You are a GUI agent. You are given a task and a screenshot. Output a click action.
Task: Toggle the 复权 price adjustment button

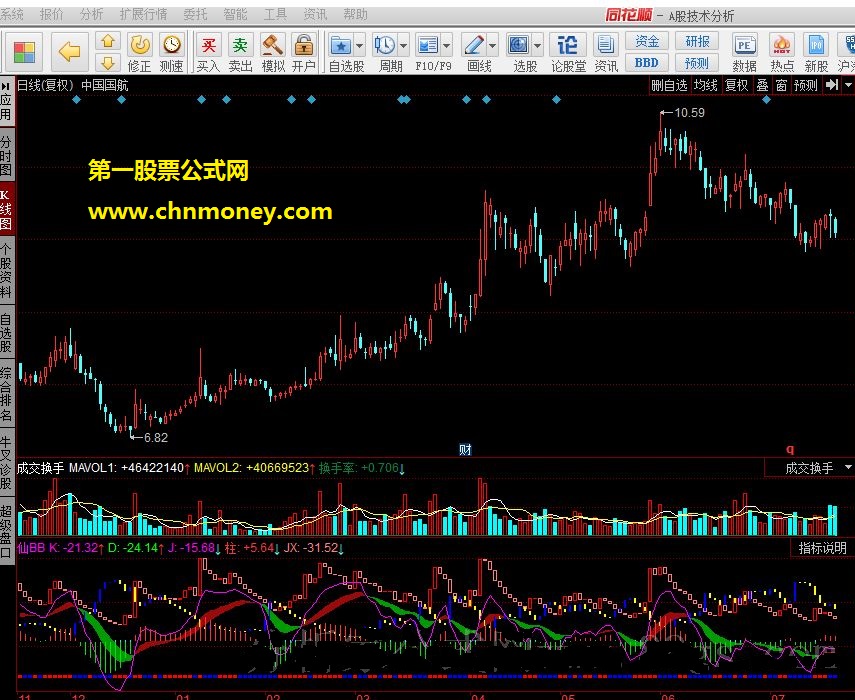[736, 85]
